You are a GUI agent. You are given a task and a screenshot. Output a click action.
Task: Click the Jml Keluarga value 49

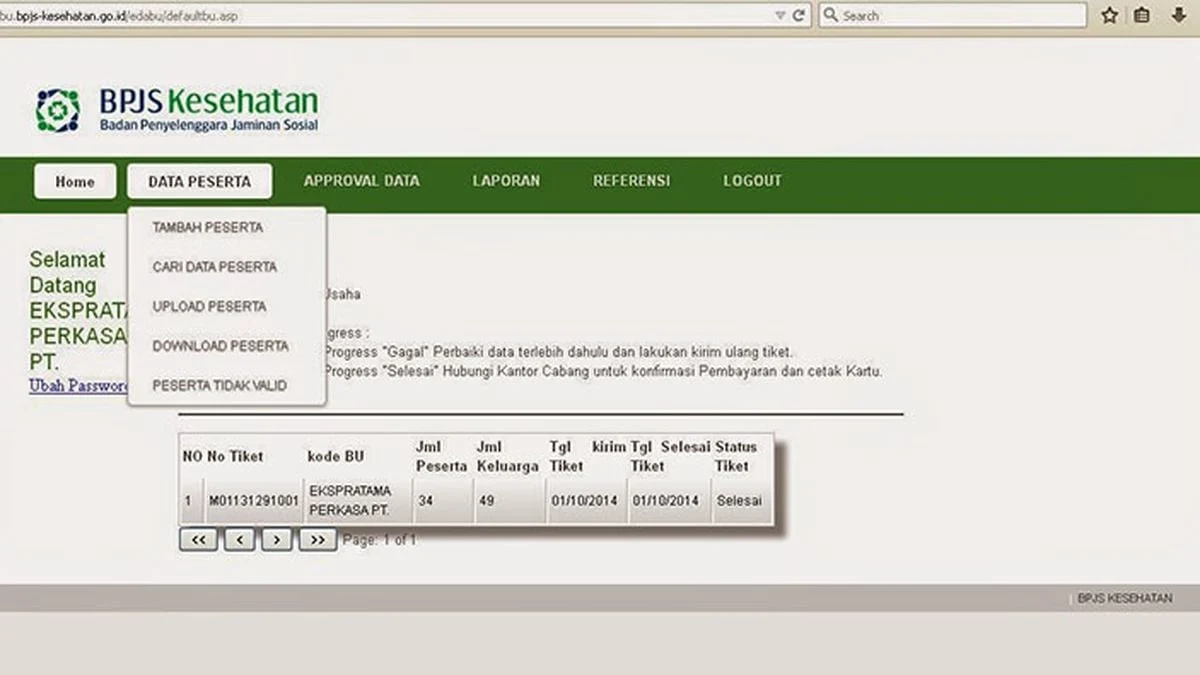[x=487, y=500]
